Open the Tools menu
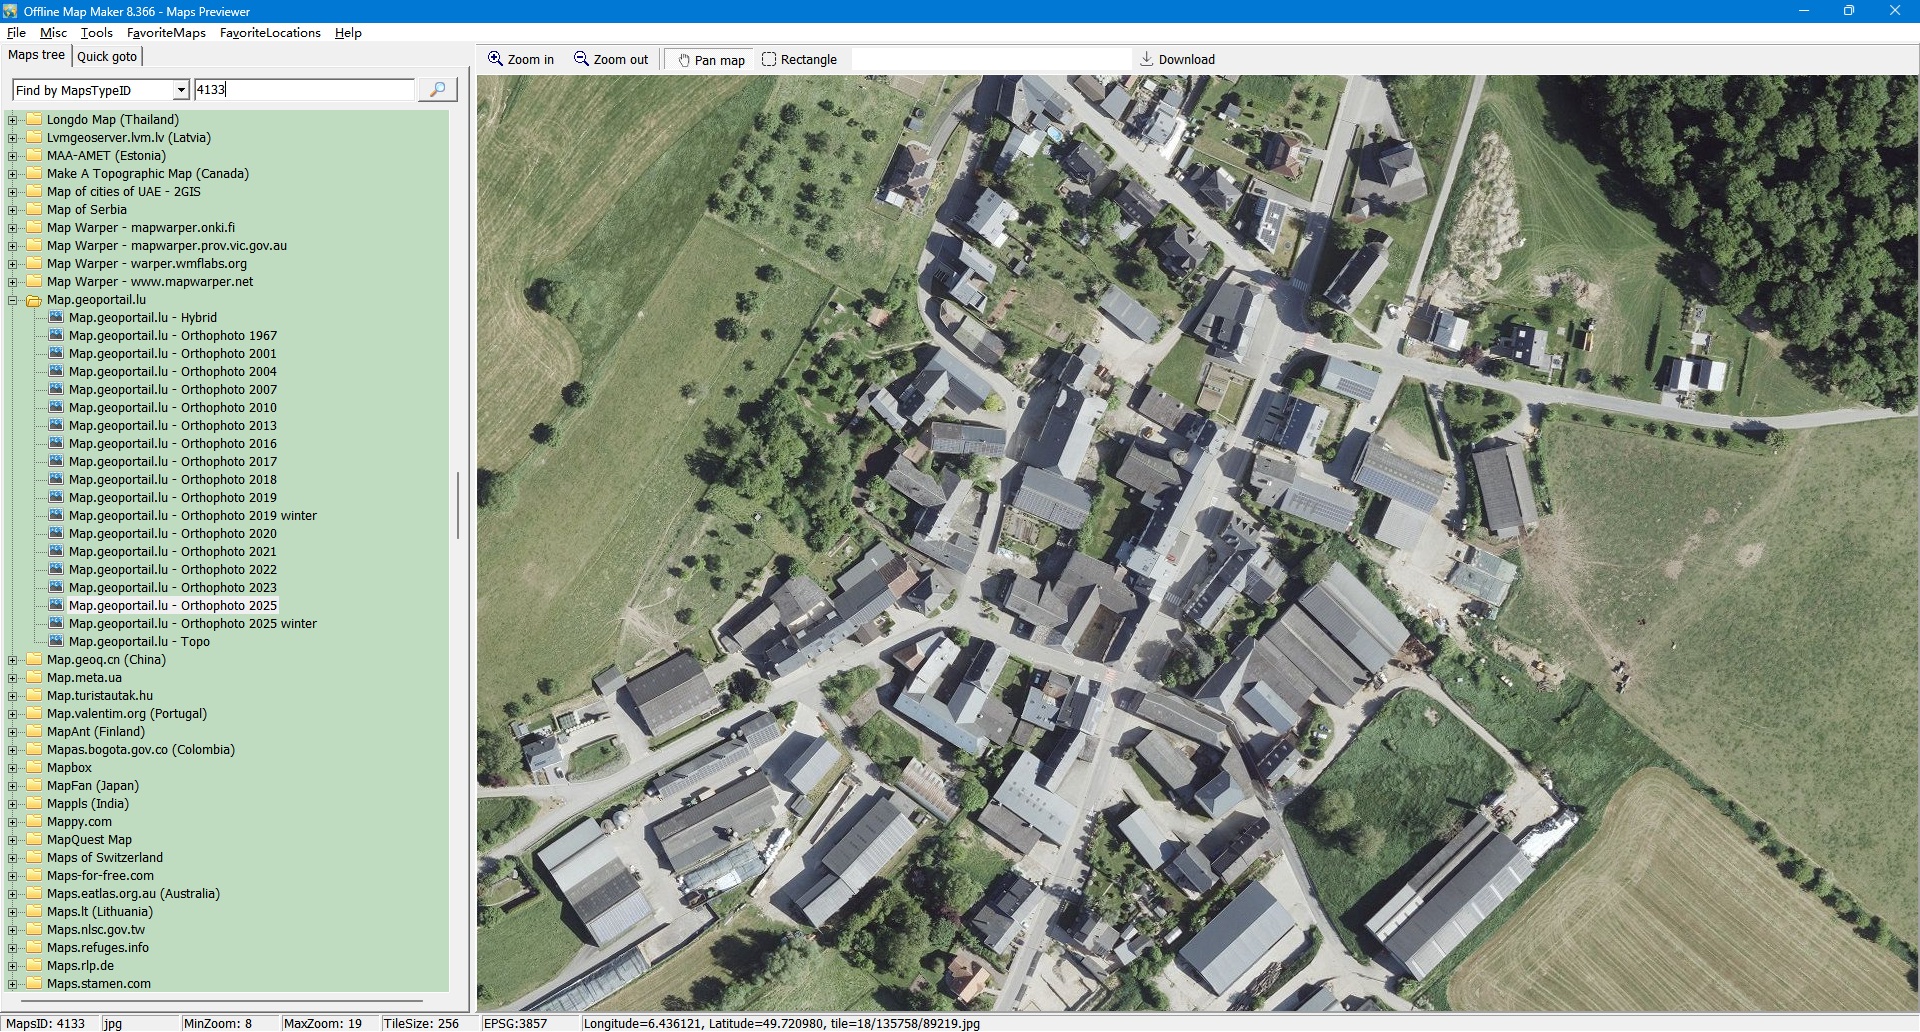The image size is (1920, 1032). point(96,33)
